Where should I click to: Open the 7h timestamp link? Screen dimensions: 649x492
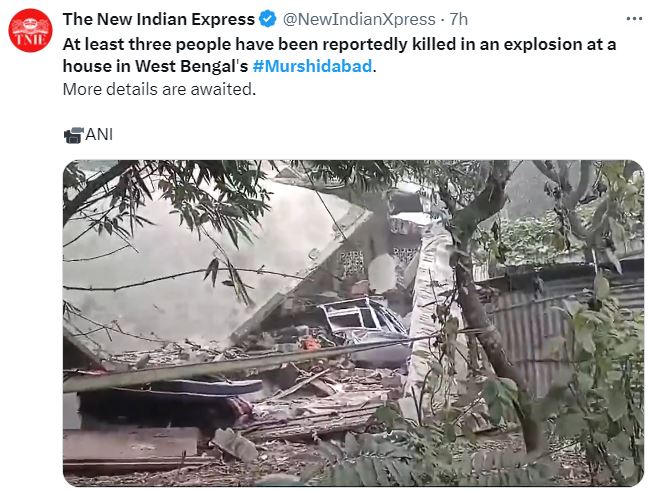coord(459,19)
